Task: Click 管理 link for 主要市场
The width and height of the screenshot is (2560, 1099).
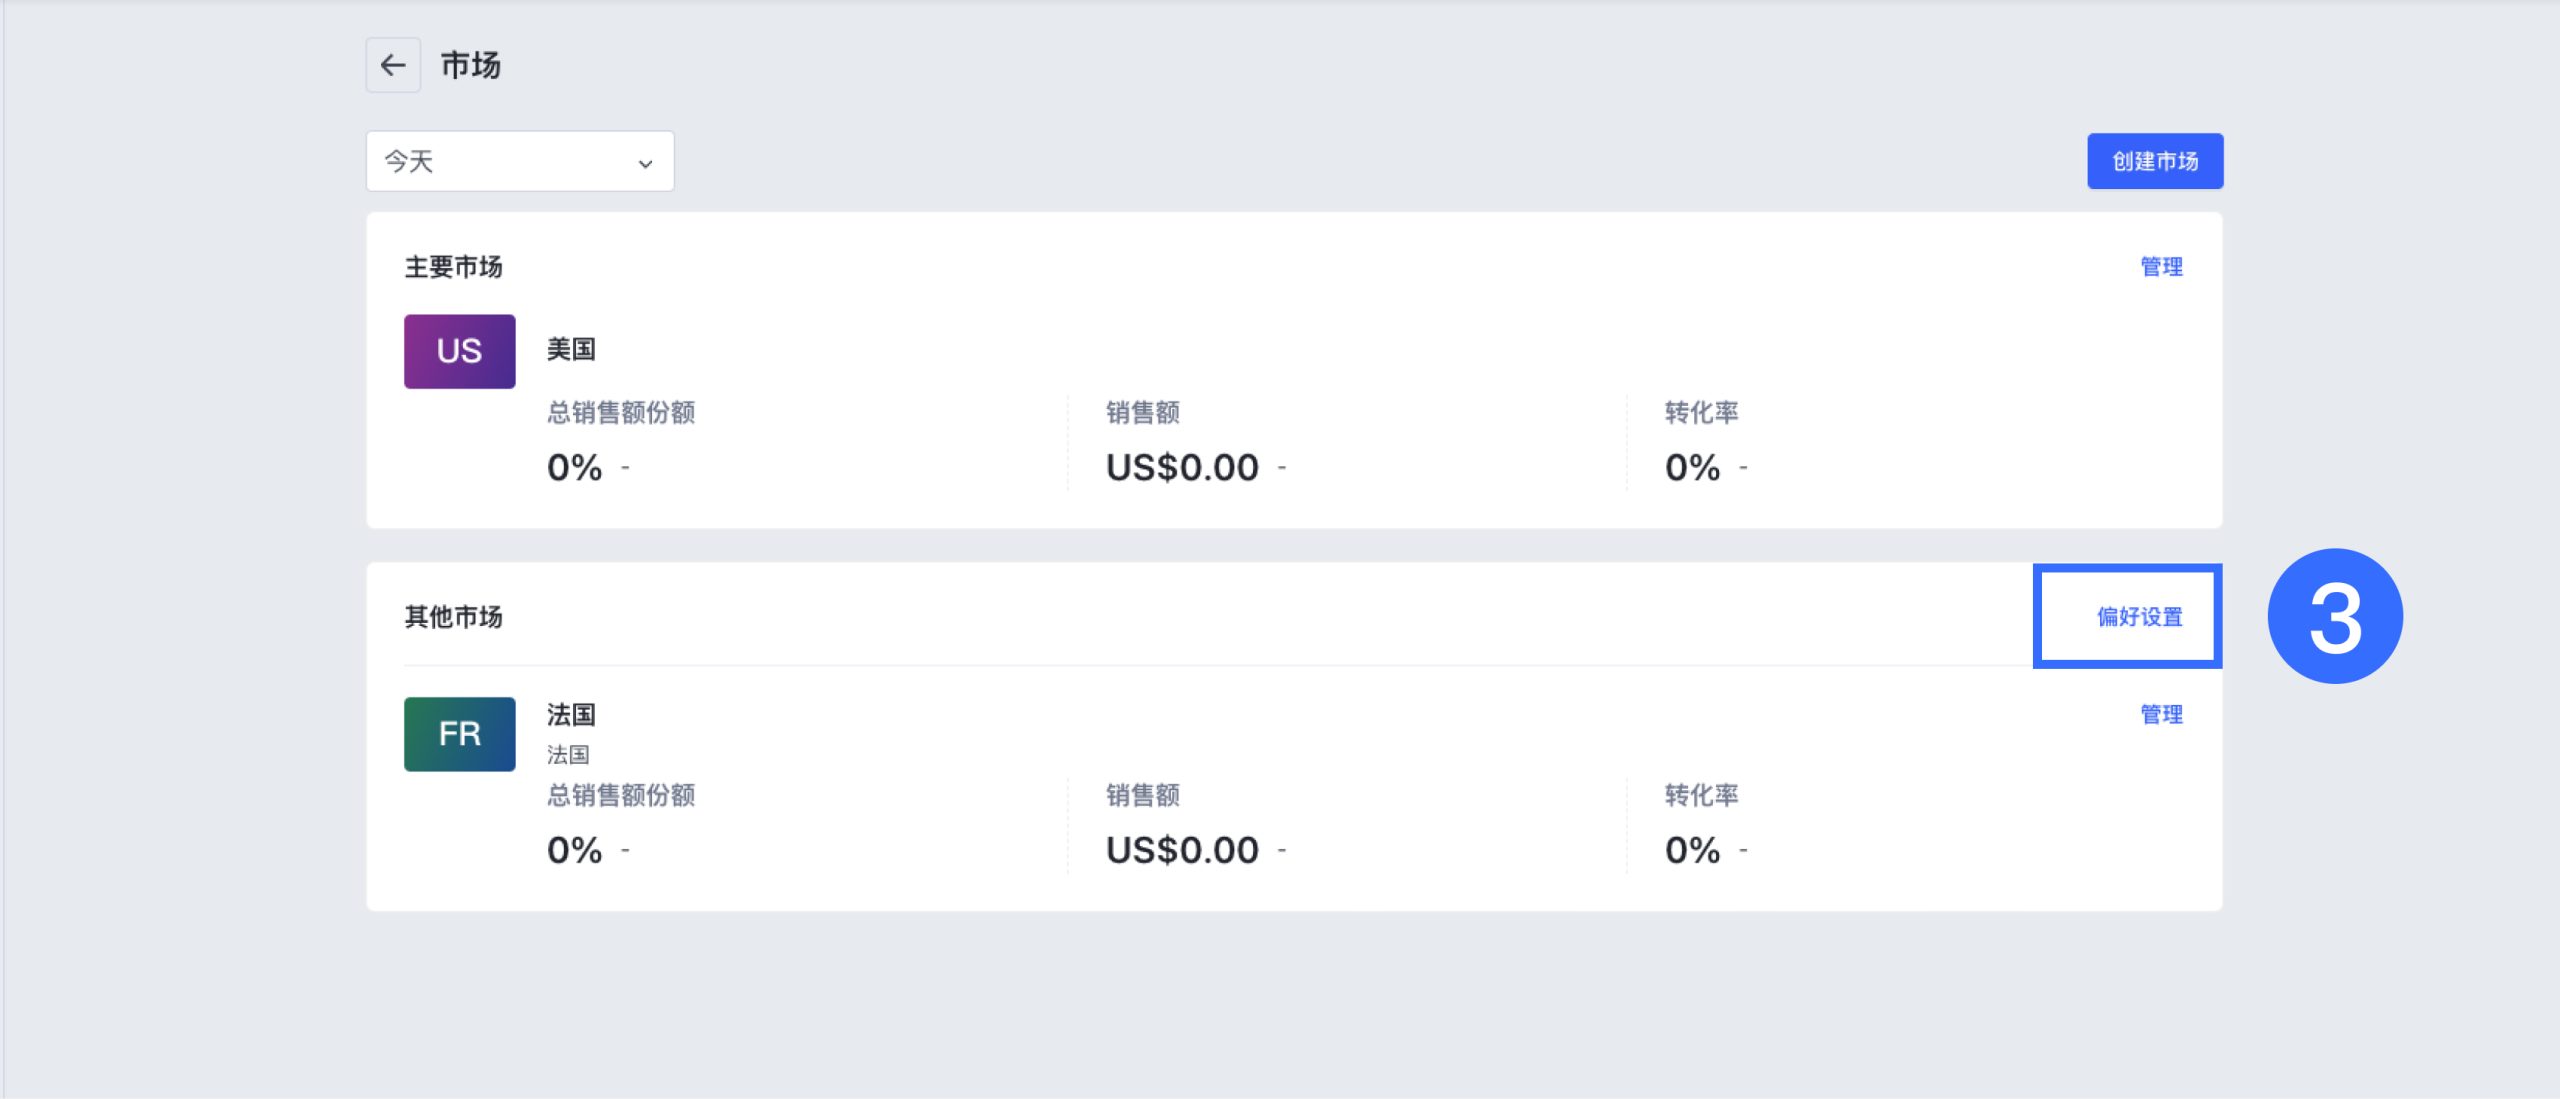Action: tap(2160, 267)
